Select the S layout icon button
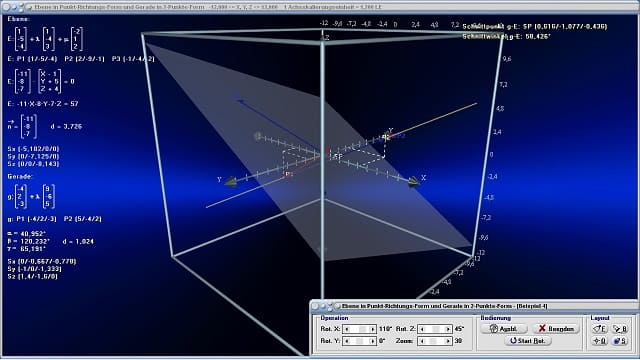The width and height of the screenshot is (640, 360). click(620, 341)
